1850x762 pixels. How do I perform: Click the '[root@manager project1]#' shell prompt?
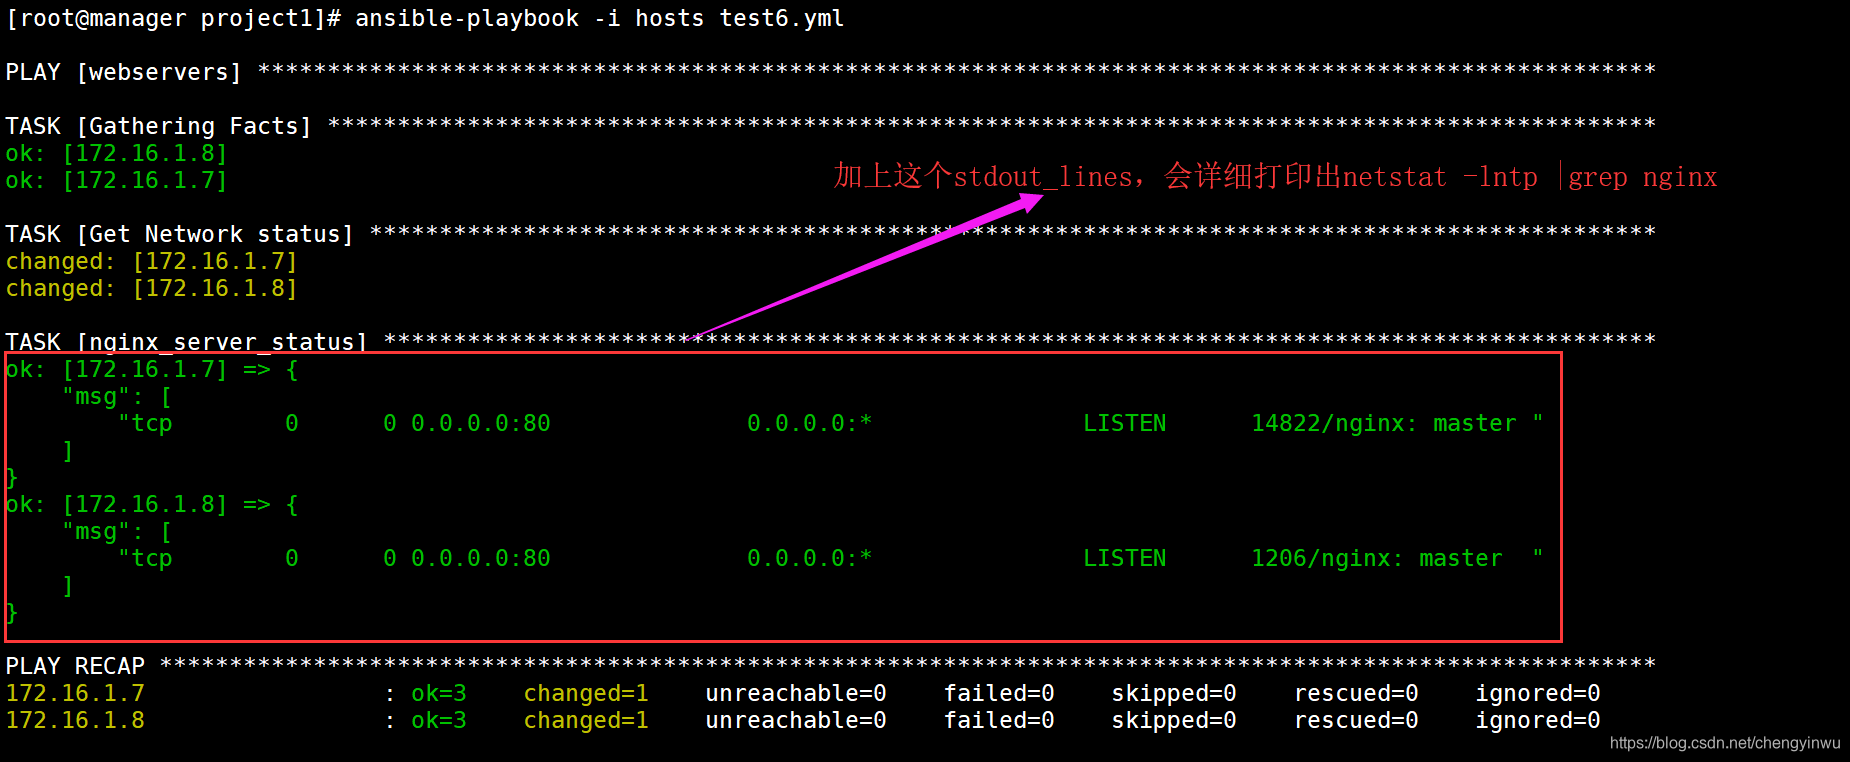tap(173, 19)
